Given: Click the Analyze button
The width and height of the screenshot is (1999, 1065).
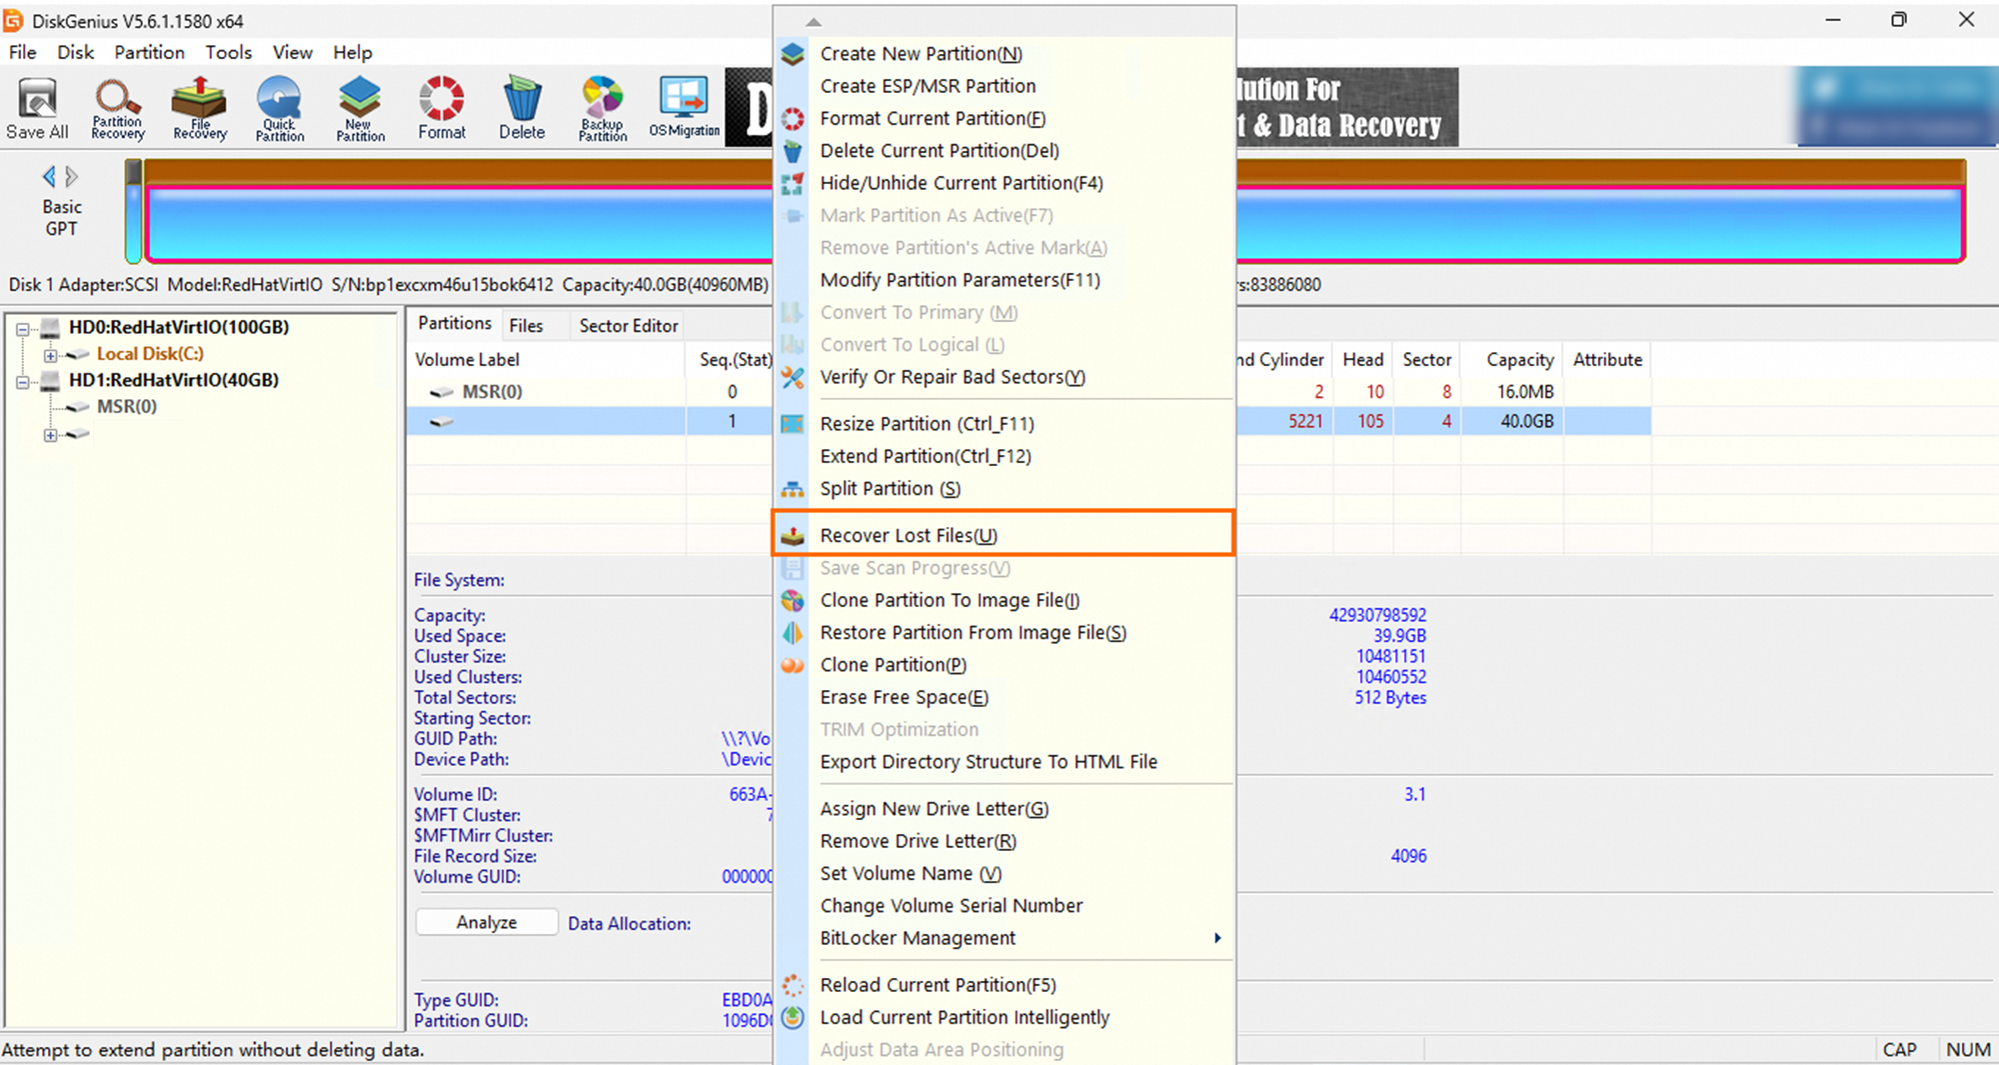Looking at the screenshot, I should click(486, 921).
